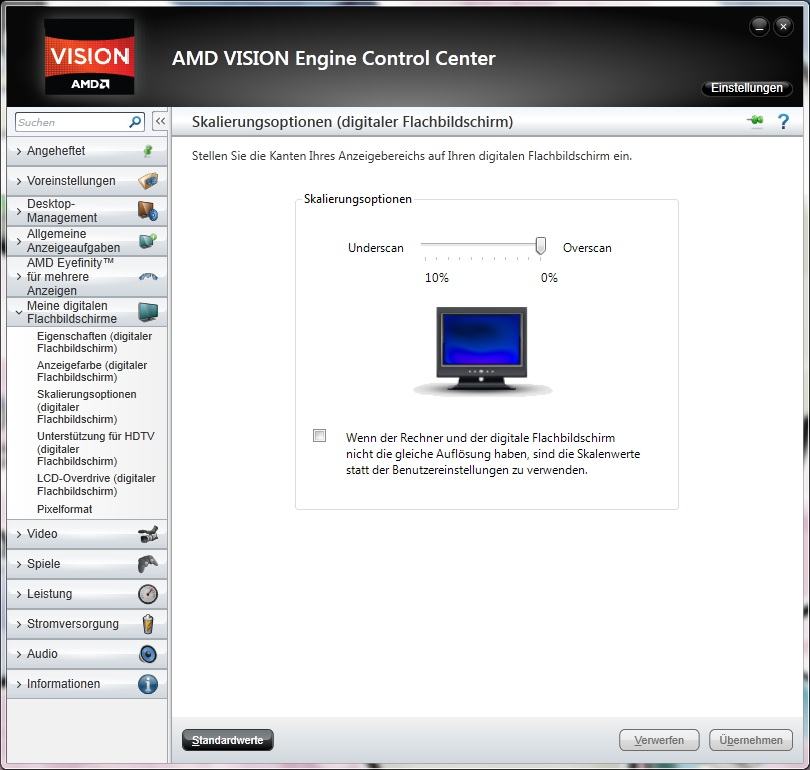Viewport: 810px width, 770px height.
Task: Expand Allgemeine Anzeigeaufgaben section
Action: (x=87, y=241)
